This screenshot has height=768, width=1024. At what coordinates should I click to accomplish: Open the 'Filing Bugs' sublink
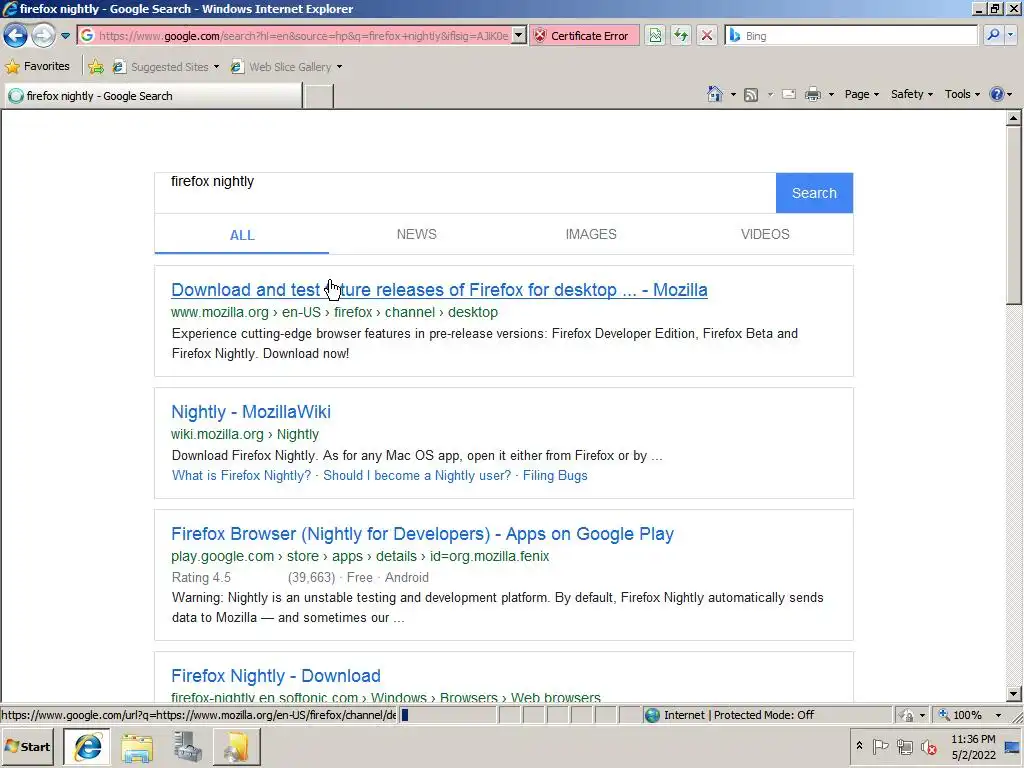click(555, 475)
